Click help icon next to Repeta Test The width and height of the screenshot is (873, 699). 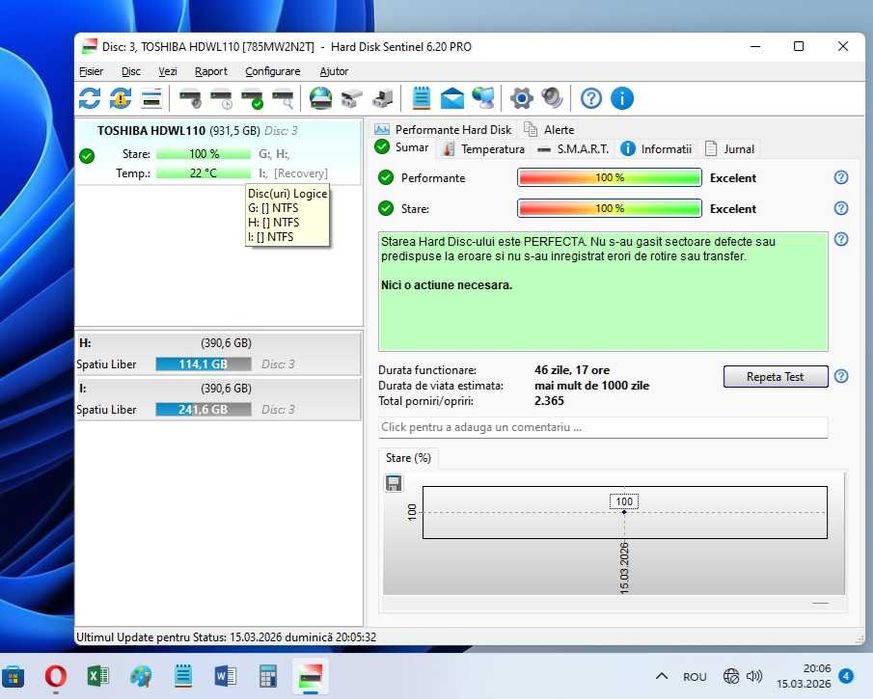pyautogui.click(x=841, y=377)
